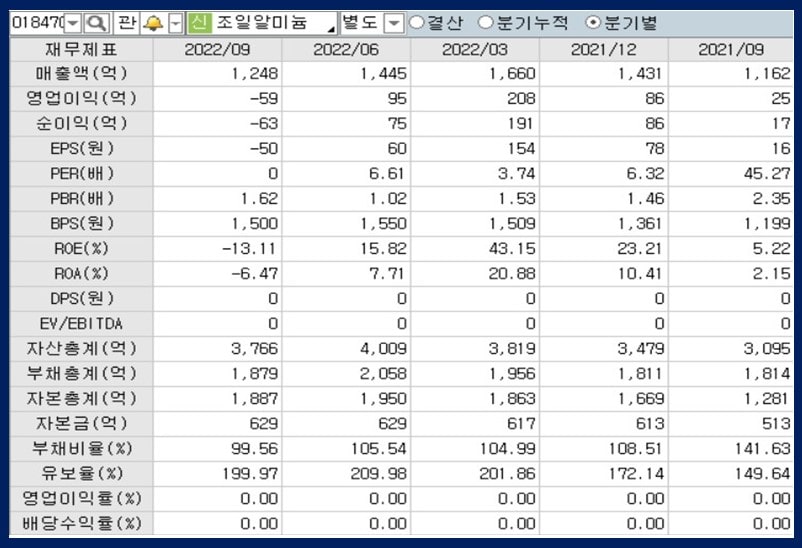Select the 분기누적 radio button
This screenshot has height=548, width=802.
(x=485, y=23)
